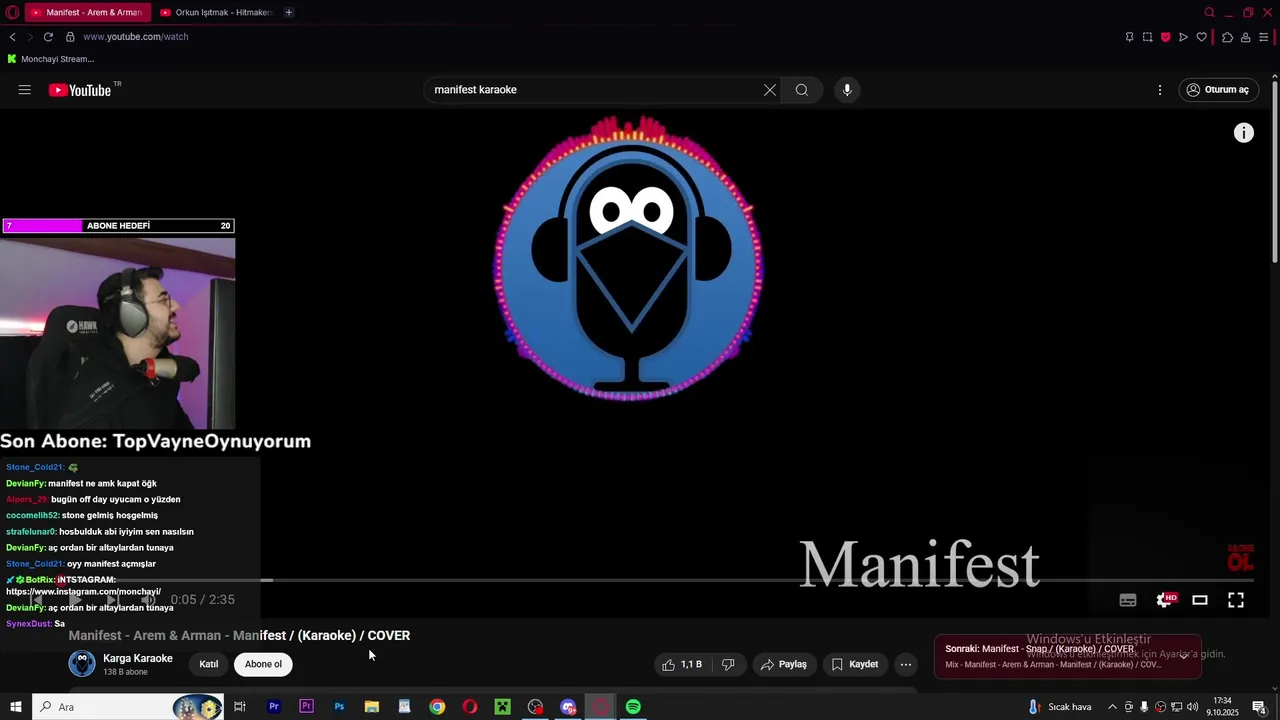Viewport: 1280px width, 720px height.
Task: Subscribe with the Abone ol button
Action: (263, 664)
